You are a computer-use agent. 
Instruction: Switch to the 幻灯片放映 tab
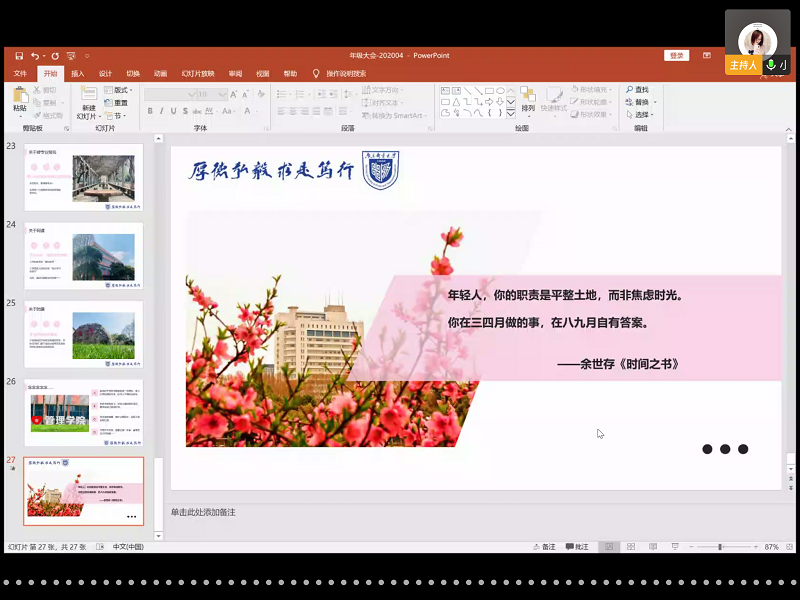pos(197,74)
